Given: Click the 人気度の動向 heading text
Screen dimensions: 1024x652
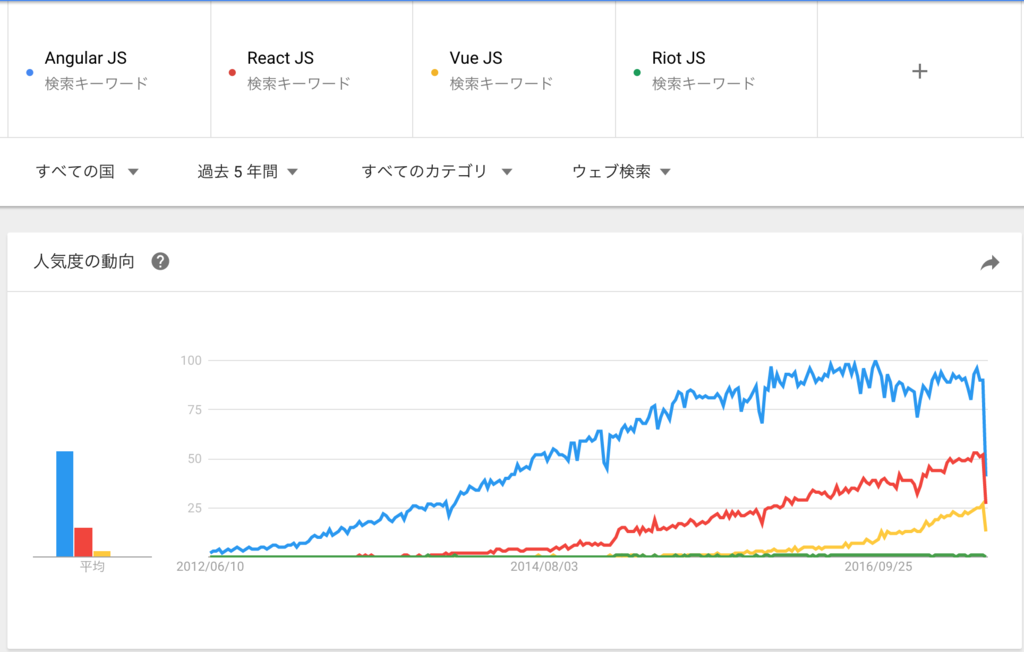Looking at the screenshot, I should pos(84,261).
